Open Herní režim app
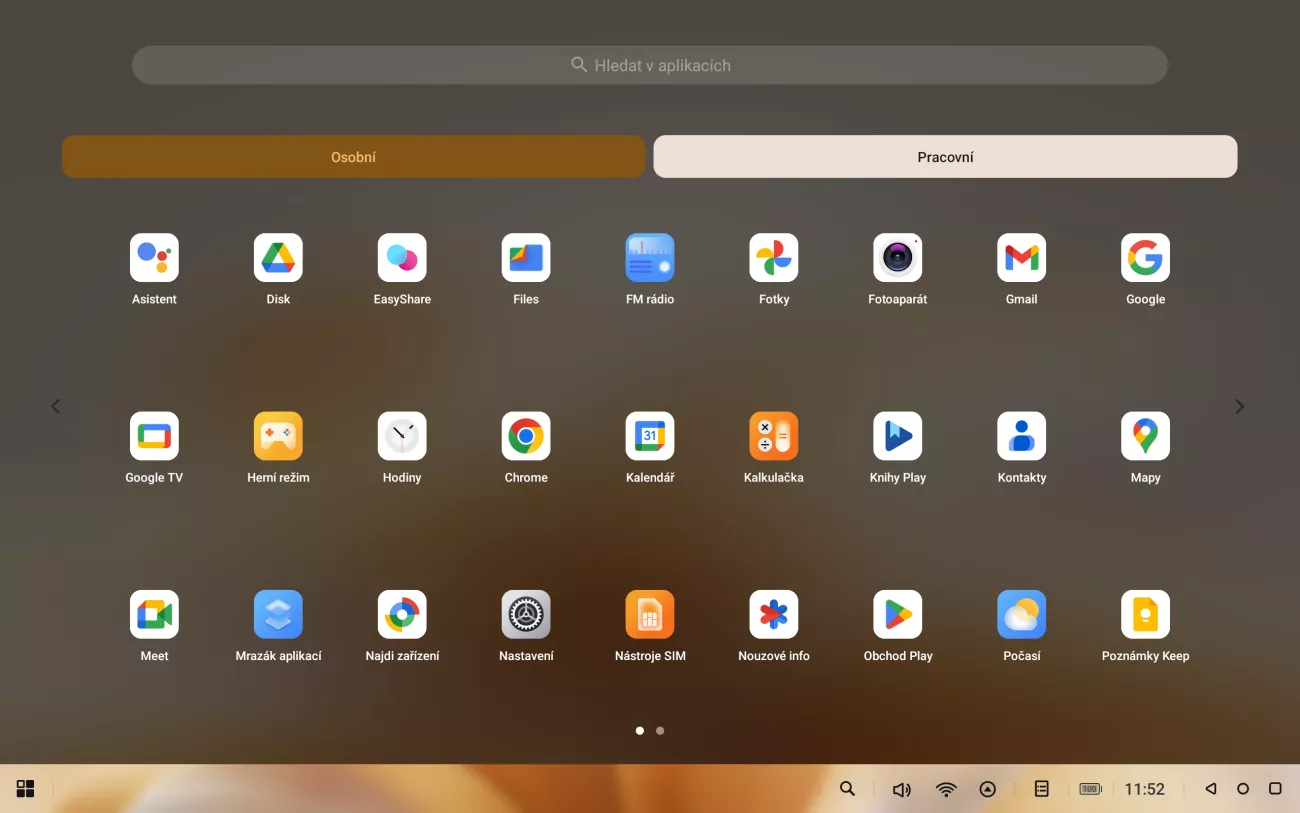This screenshot has height=813, width=1300. [x=278, y=436]
